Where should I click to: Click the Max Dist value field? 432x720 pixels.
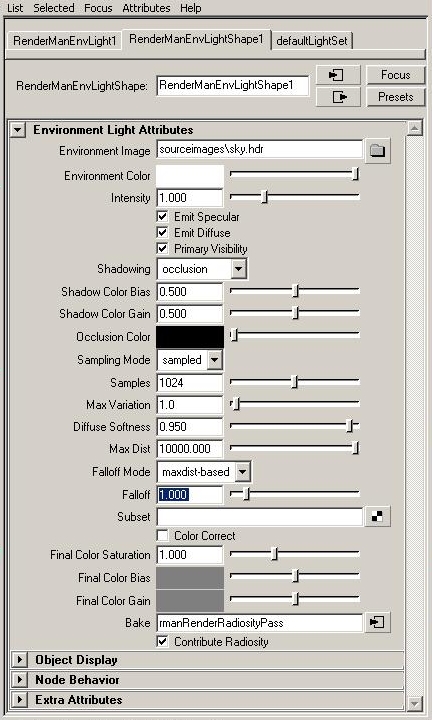tap(190, 449)
